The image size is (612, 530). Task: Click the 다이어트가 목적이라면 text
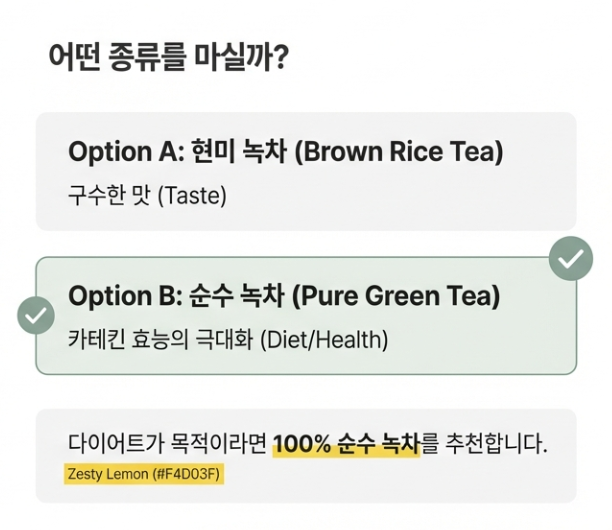(x=167, y=444)
